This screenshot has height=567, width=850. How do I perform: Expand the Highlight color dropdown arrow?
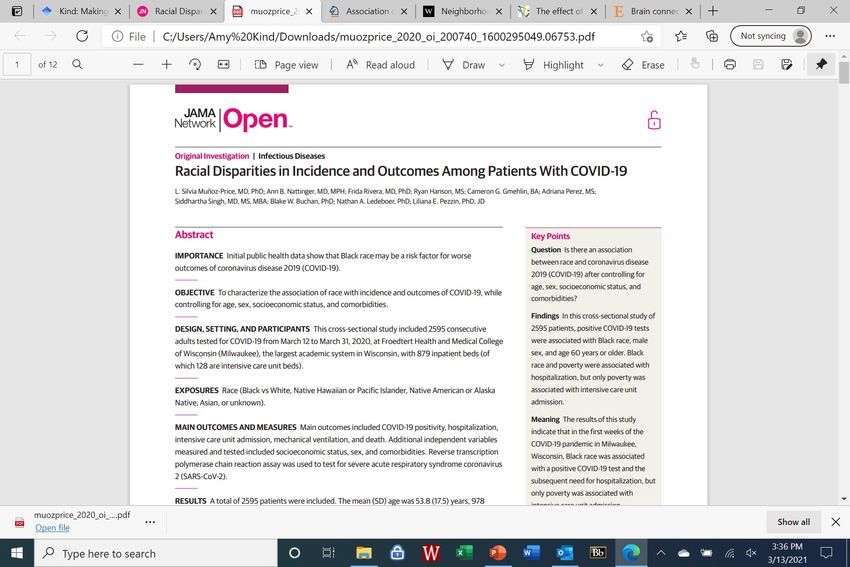pos(601,65)
